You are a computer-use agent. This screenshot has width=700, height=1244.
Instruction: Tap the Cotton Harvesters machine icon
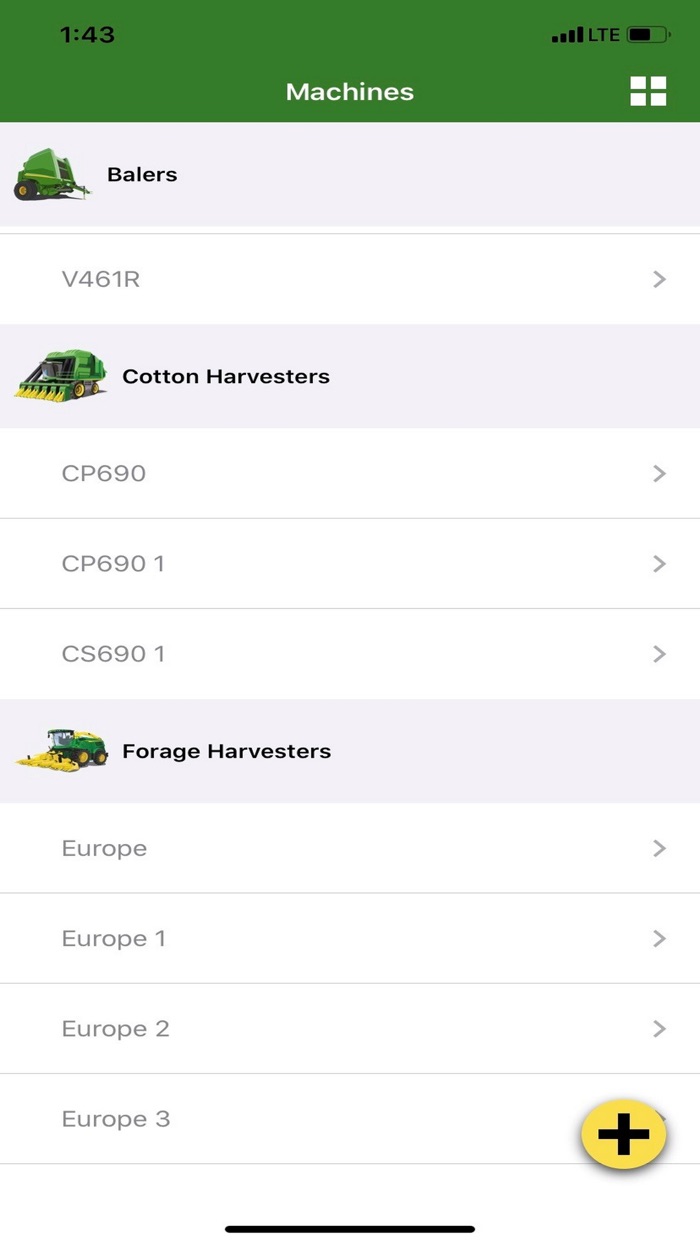point(60,376)
